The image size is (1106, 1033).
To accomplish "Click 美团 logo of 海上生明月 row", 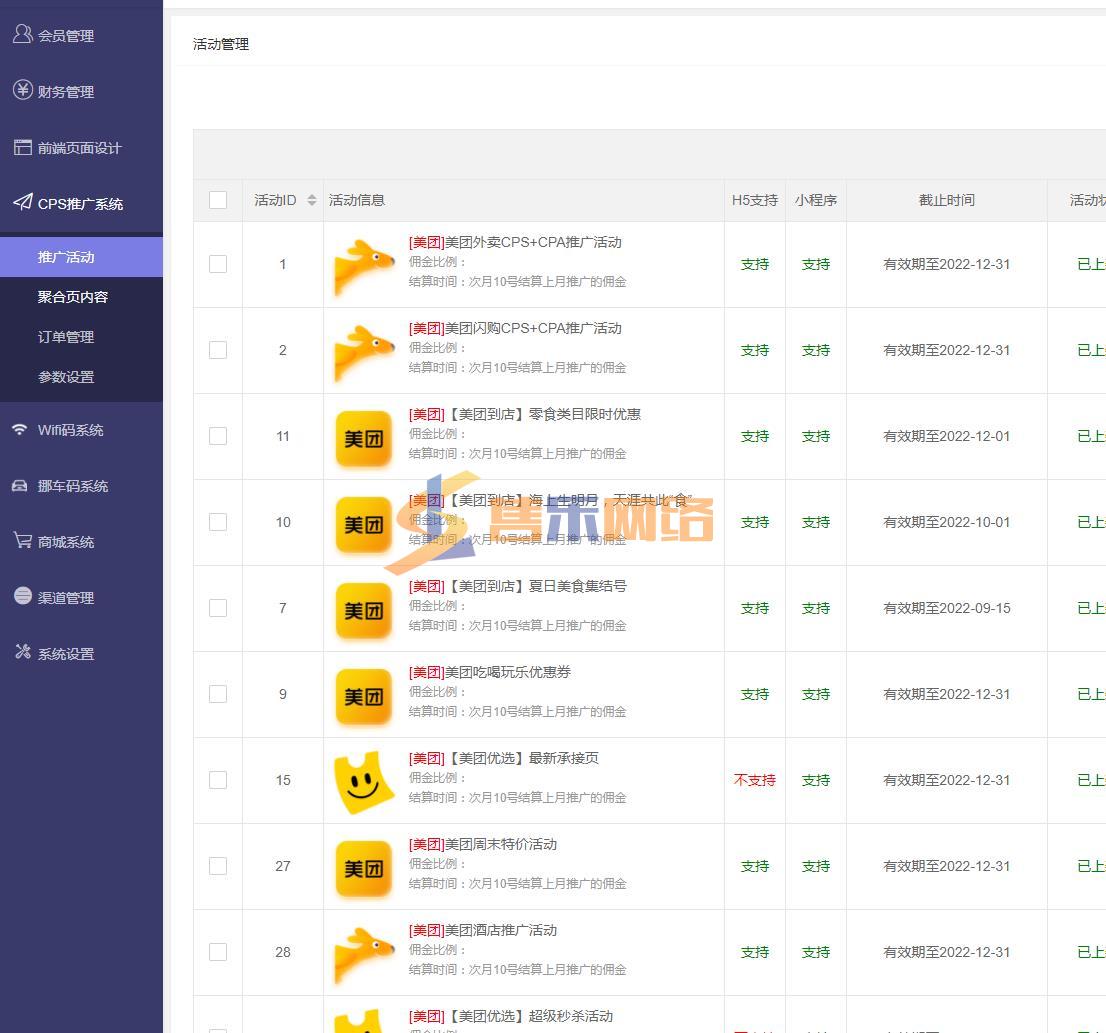I will coord(363,525).
